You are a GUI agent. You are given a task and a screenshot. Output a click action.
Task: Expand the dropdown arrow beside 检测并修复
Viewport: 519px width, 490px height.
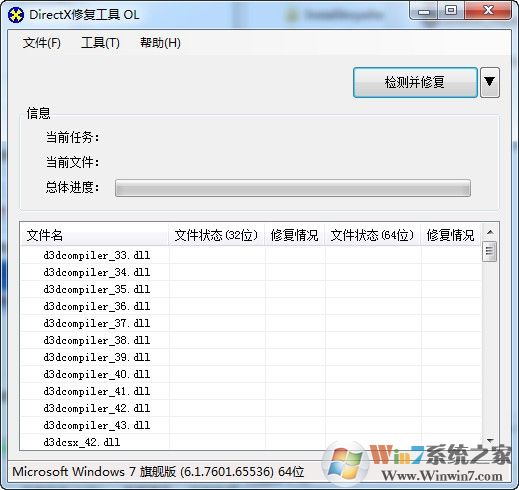489,82
